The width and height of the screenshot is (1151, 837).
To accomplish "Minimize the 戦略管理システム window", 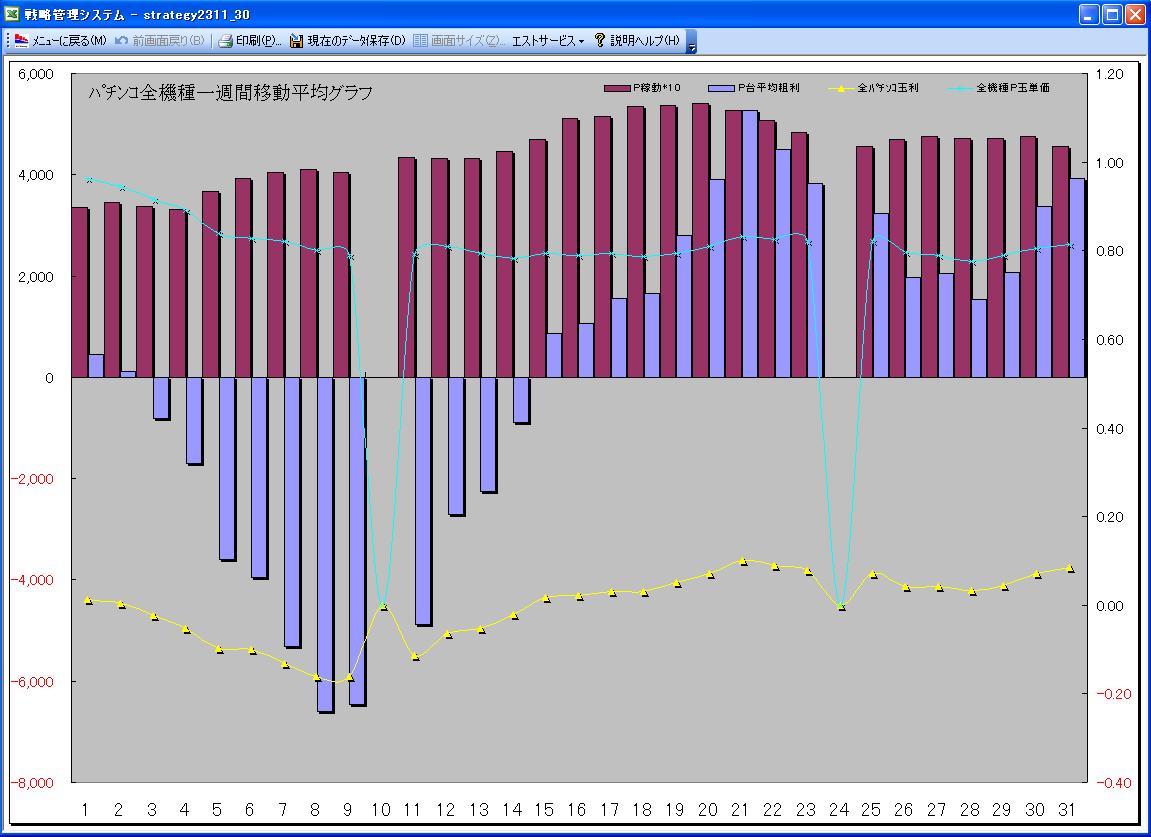I will (x=1089, y=14).
